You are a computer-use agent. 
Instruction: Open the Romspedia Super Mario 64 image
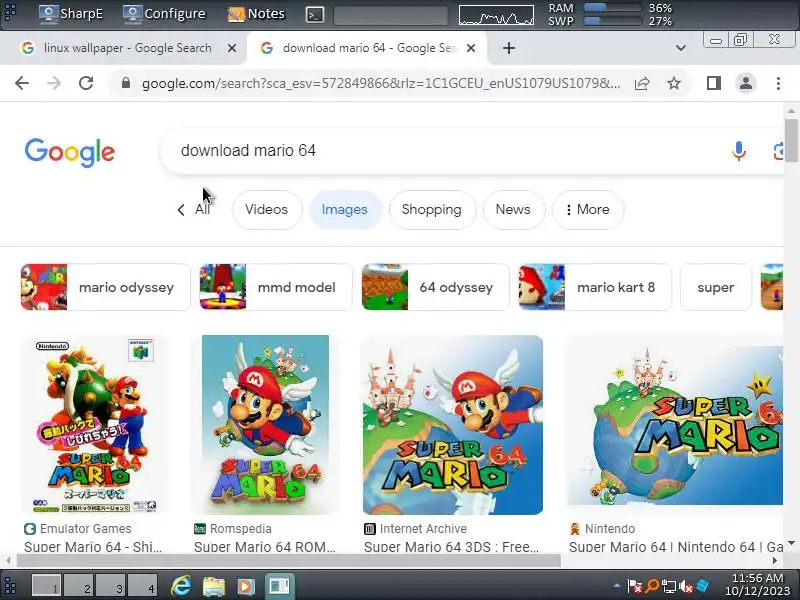click(x=265, y=424)
